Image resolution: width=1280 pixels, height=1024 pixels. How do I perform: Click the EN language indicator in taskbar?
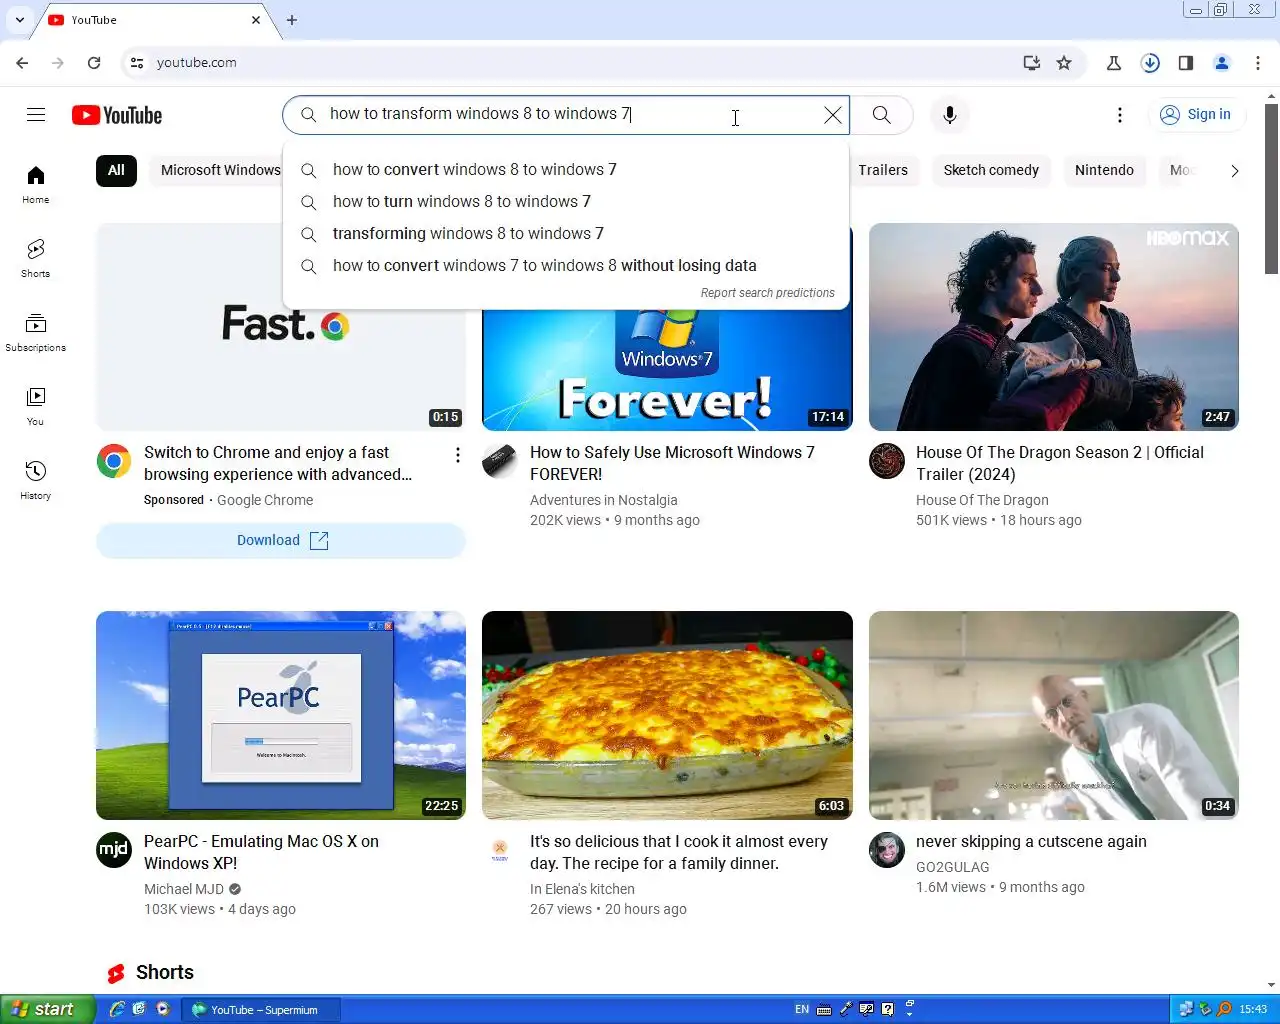[x=802, y=1009]
